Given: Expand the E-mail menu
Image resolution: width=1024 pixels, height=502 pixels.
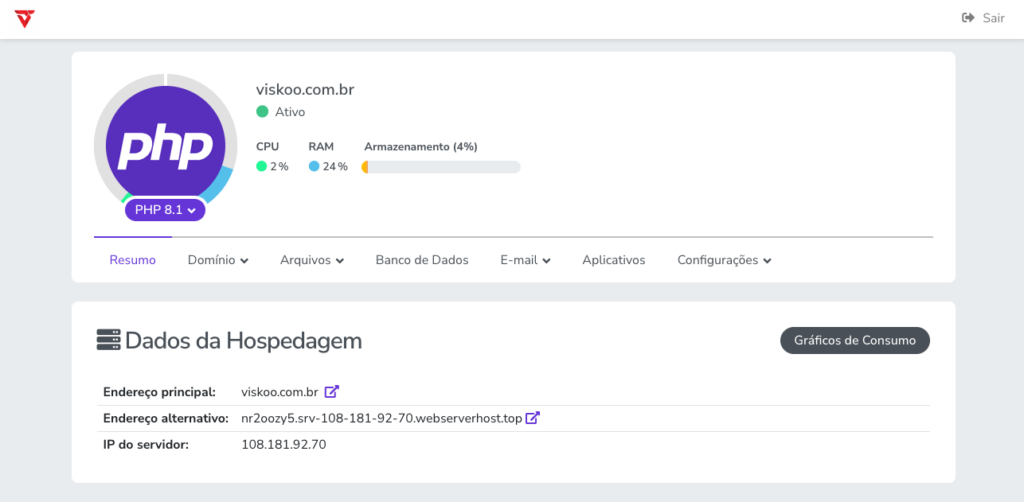Looking at the screenshot, I should pos(526,260).
